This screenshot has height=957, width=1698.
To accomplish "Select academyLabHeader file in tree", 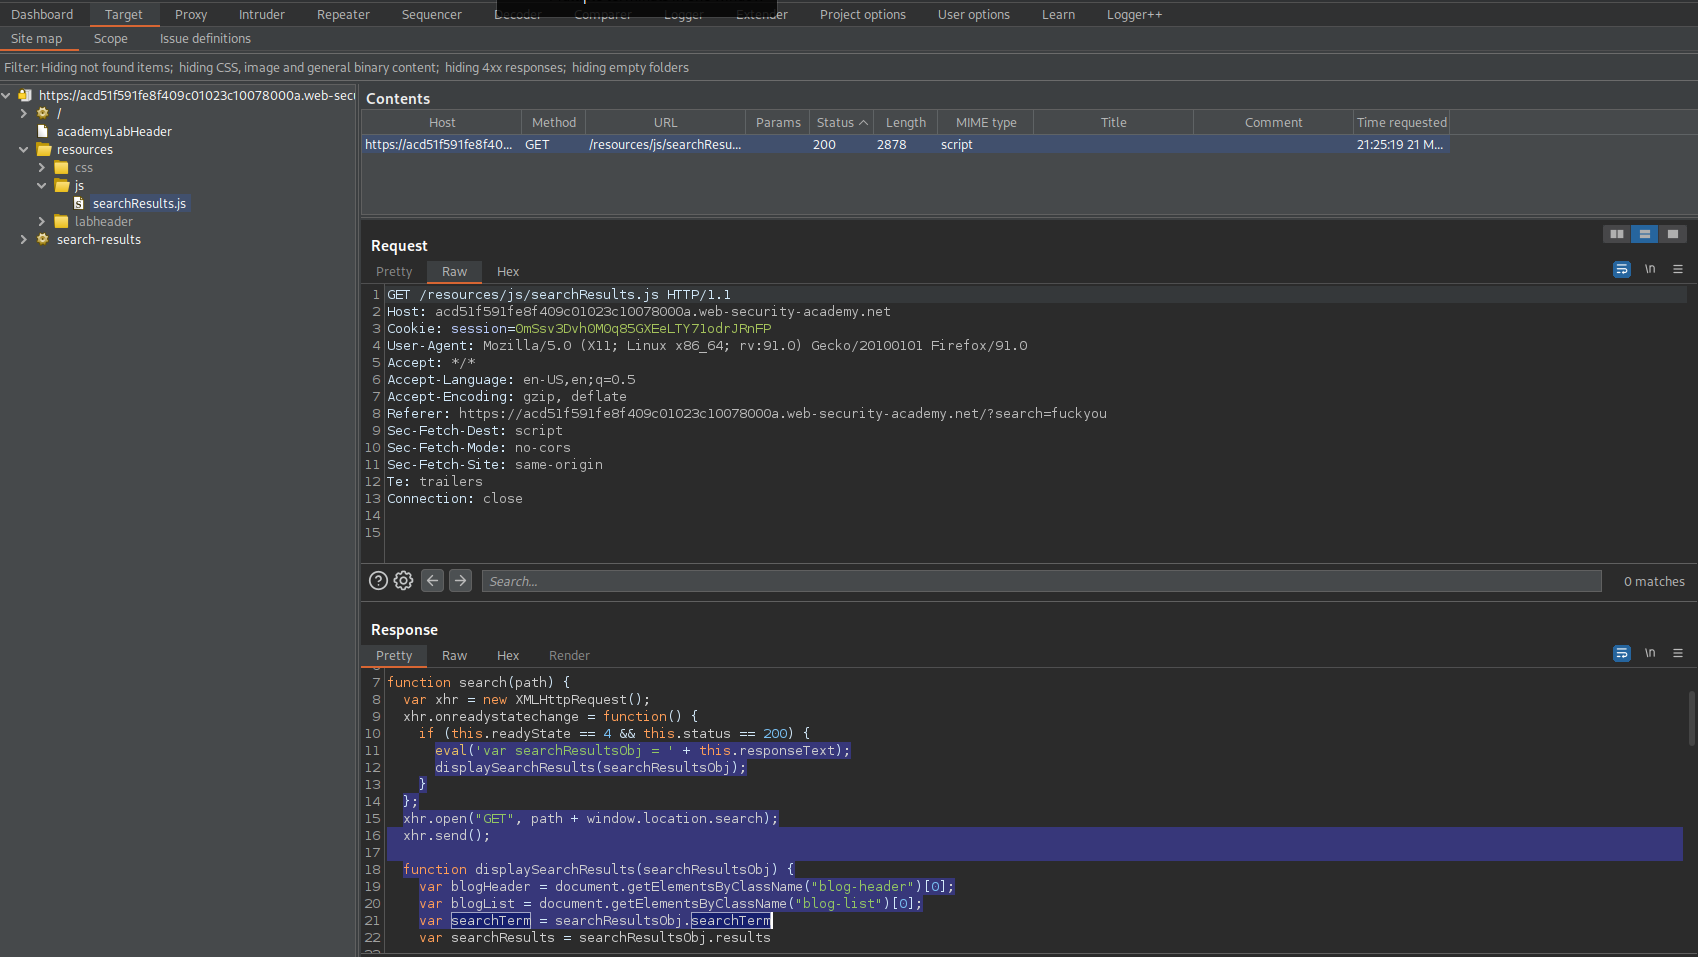I will 114,132.
